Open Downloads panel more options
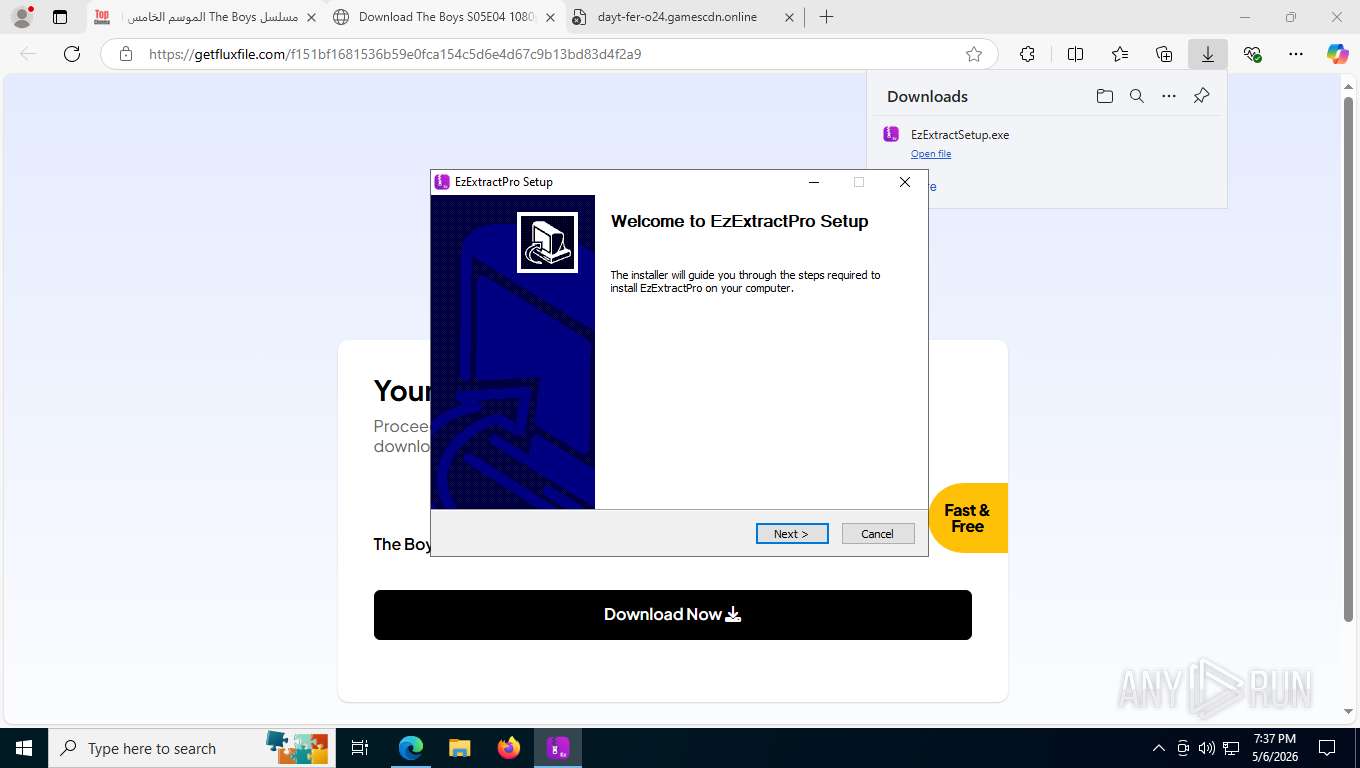 point(1169,96)
